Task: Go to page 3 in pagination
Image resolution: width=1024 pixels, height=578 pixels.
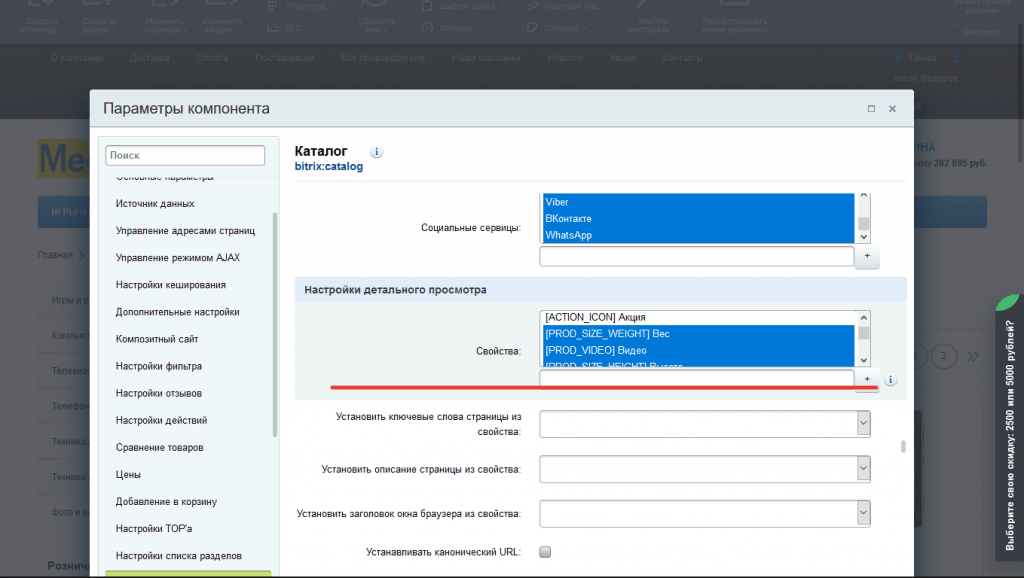Action: [943, 356]
